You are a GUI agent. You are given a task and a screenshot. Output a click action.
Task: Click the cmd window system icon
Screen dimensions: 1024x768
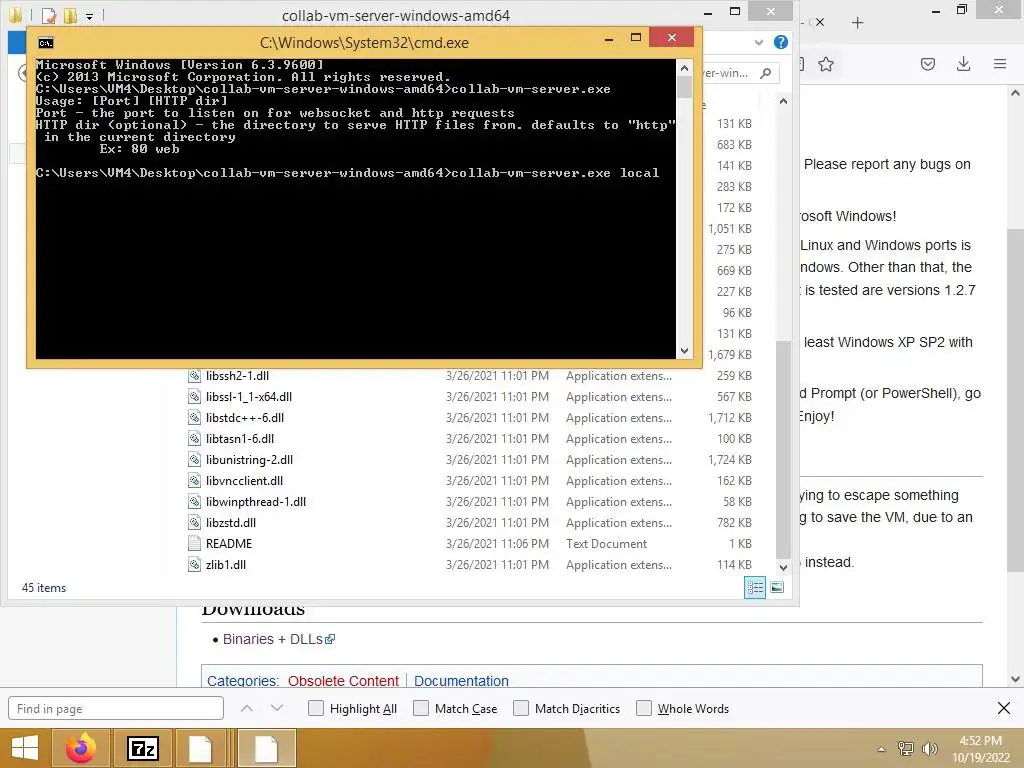pos(46,43)
